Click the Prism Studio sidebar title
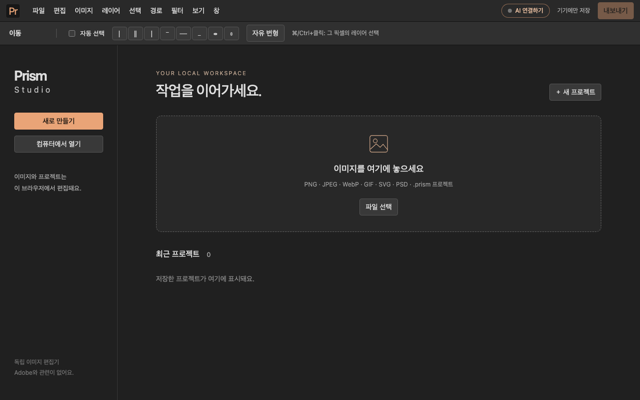The height and width of the screenshot is (400, 640). [x=33, y=82]
